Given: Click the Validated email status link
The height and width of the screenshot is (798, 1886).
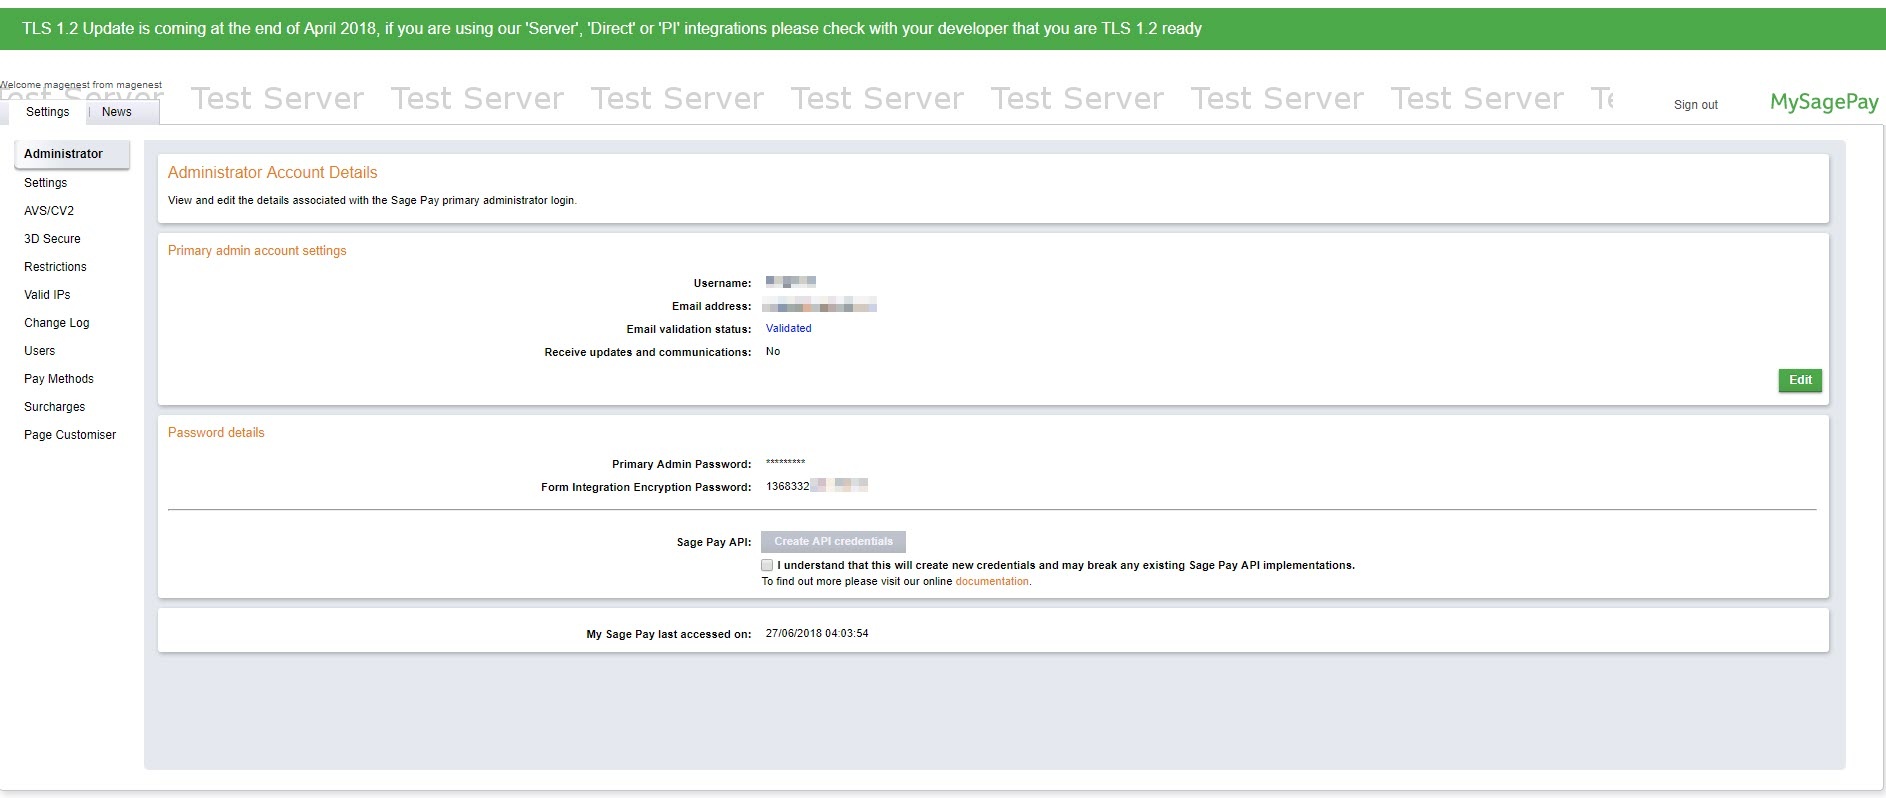Looking at the screenshot, I should 788,328.
